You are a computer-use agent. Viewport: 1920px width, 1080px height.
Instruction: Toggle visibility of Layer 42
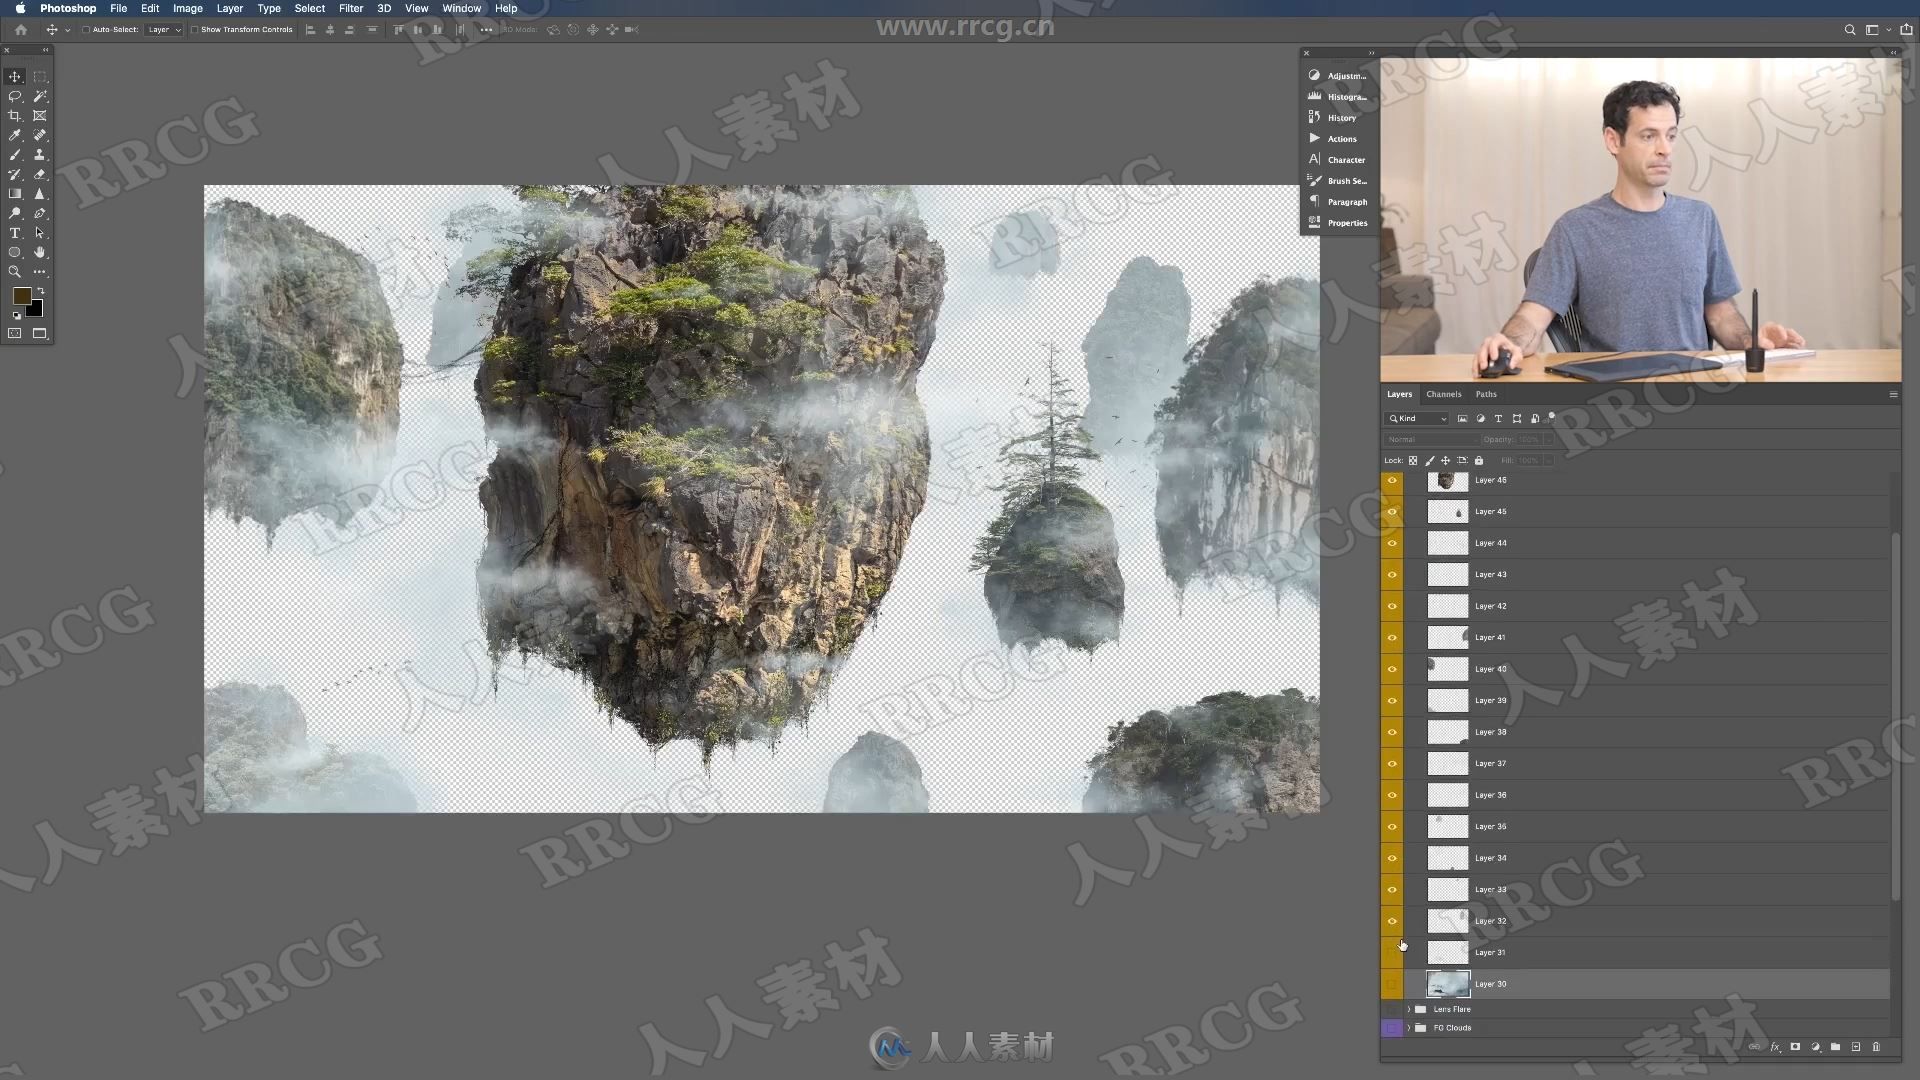[x=1392, y=606]
